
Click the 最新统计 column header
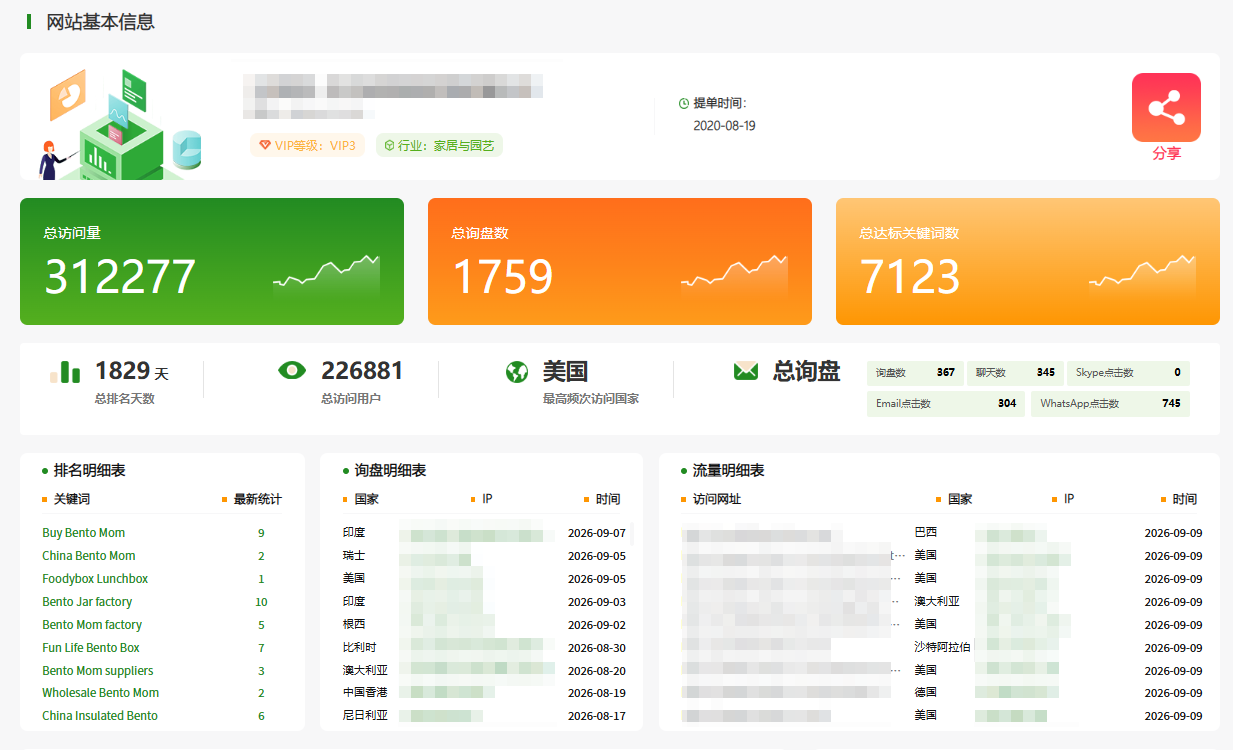click(x=257, y=499)
